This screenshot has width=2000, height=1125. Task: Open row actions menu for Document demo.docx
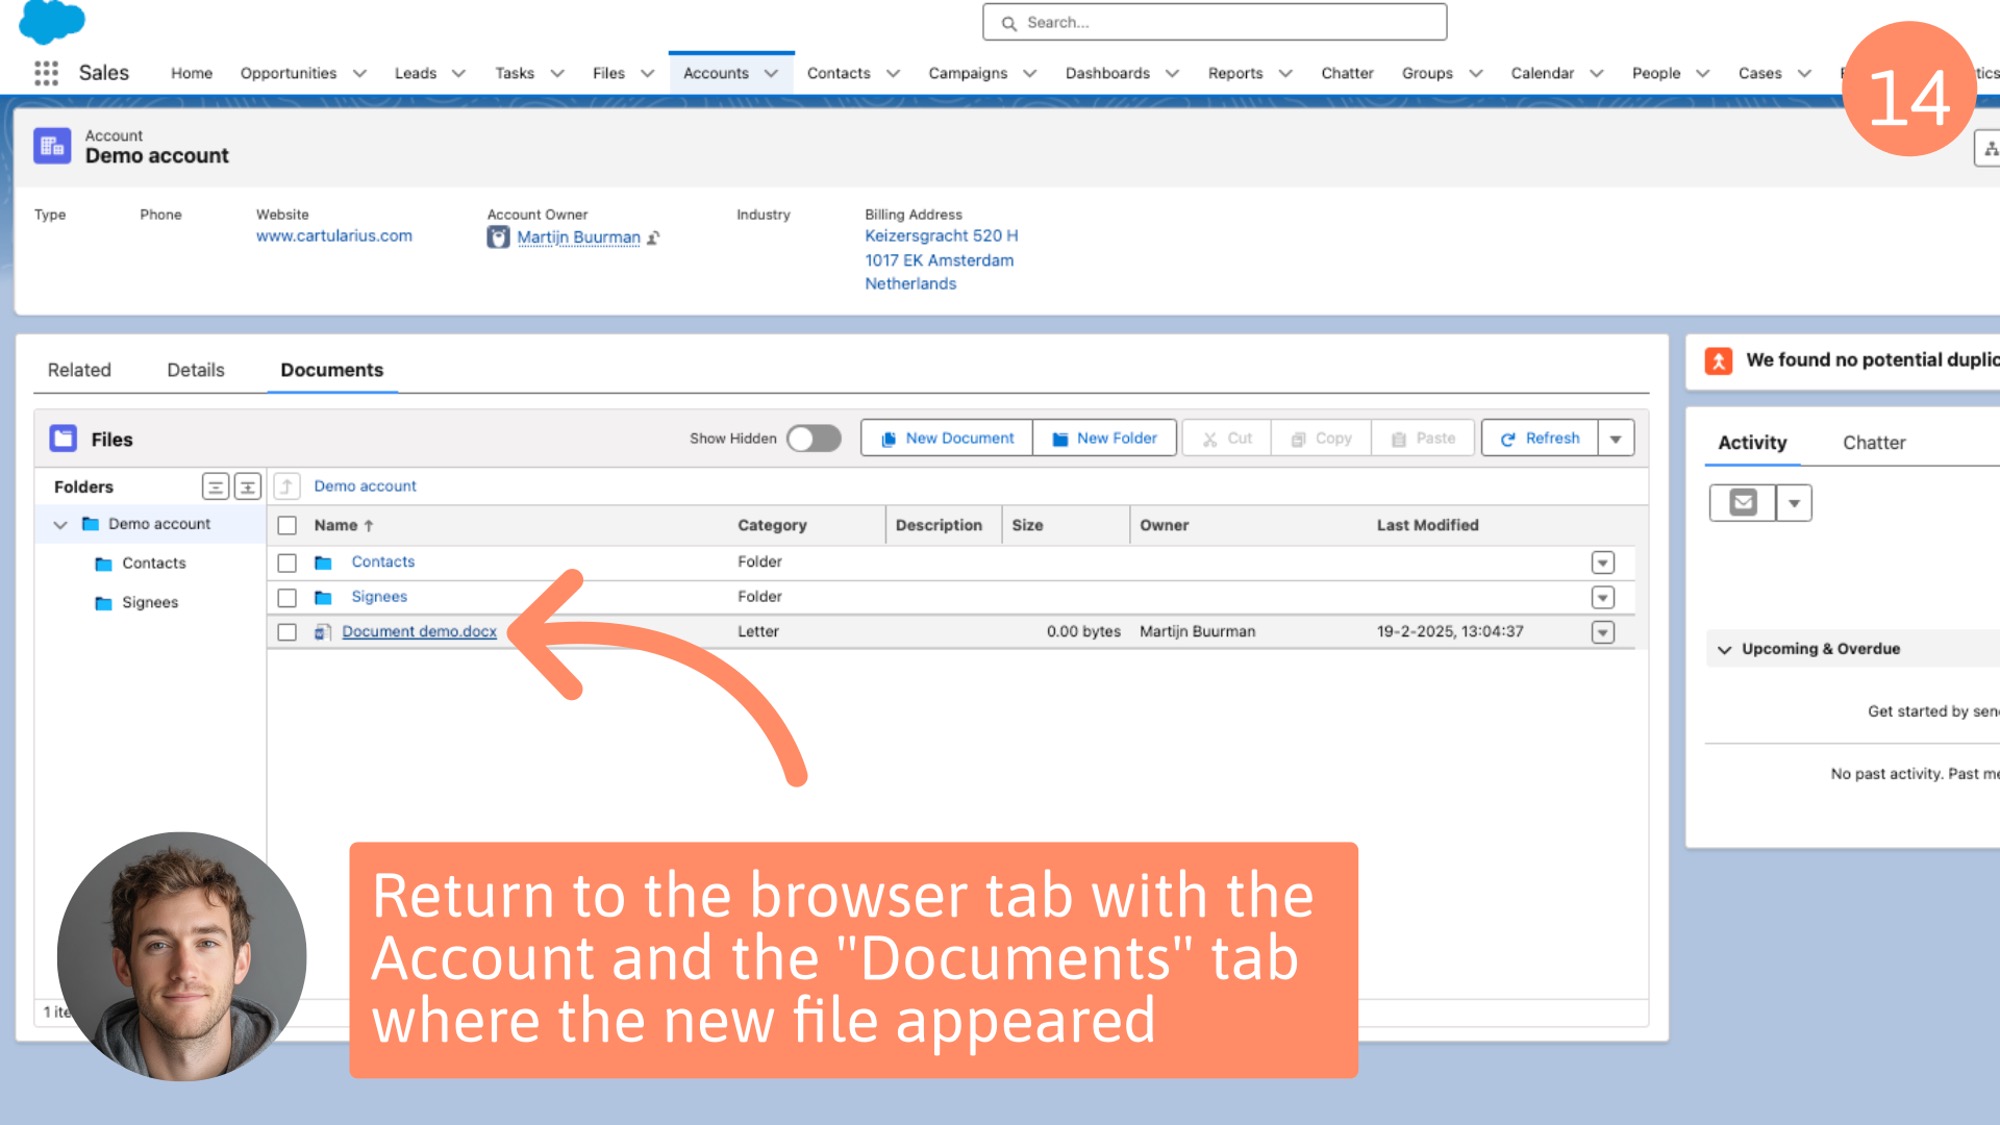pyautogui.click(x=1603, y=632)
